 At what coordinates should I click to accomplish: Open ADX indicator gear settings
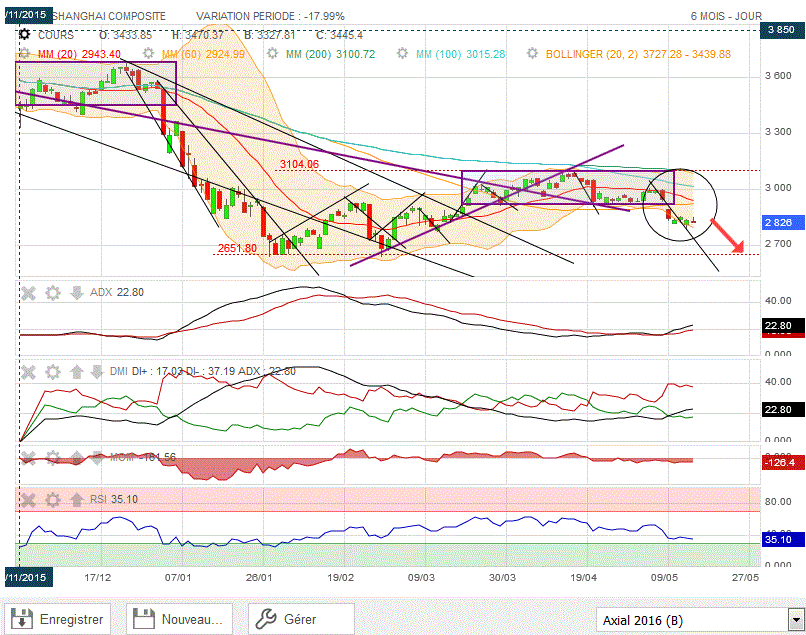coord(52,293)
